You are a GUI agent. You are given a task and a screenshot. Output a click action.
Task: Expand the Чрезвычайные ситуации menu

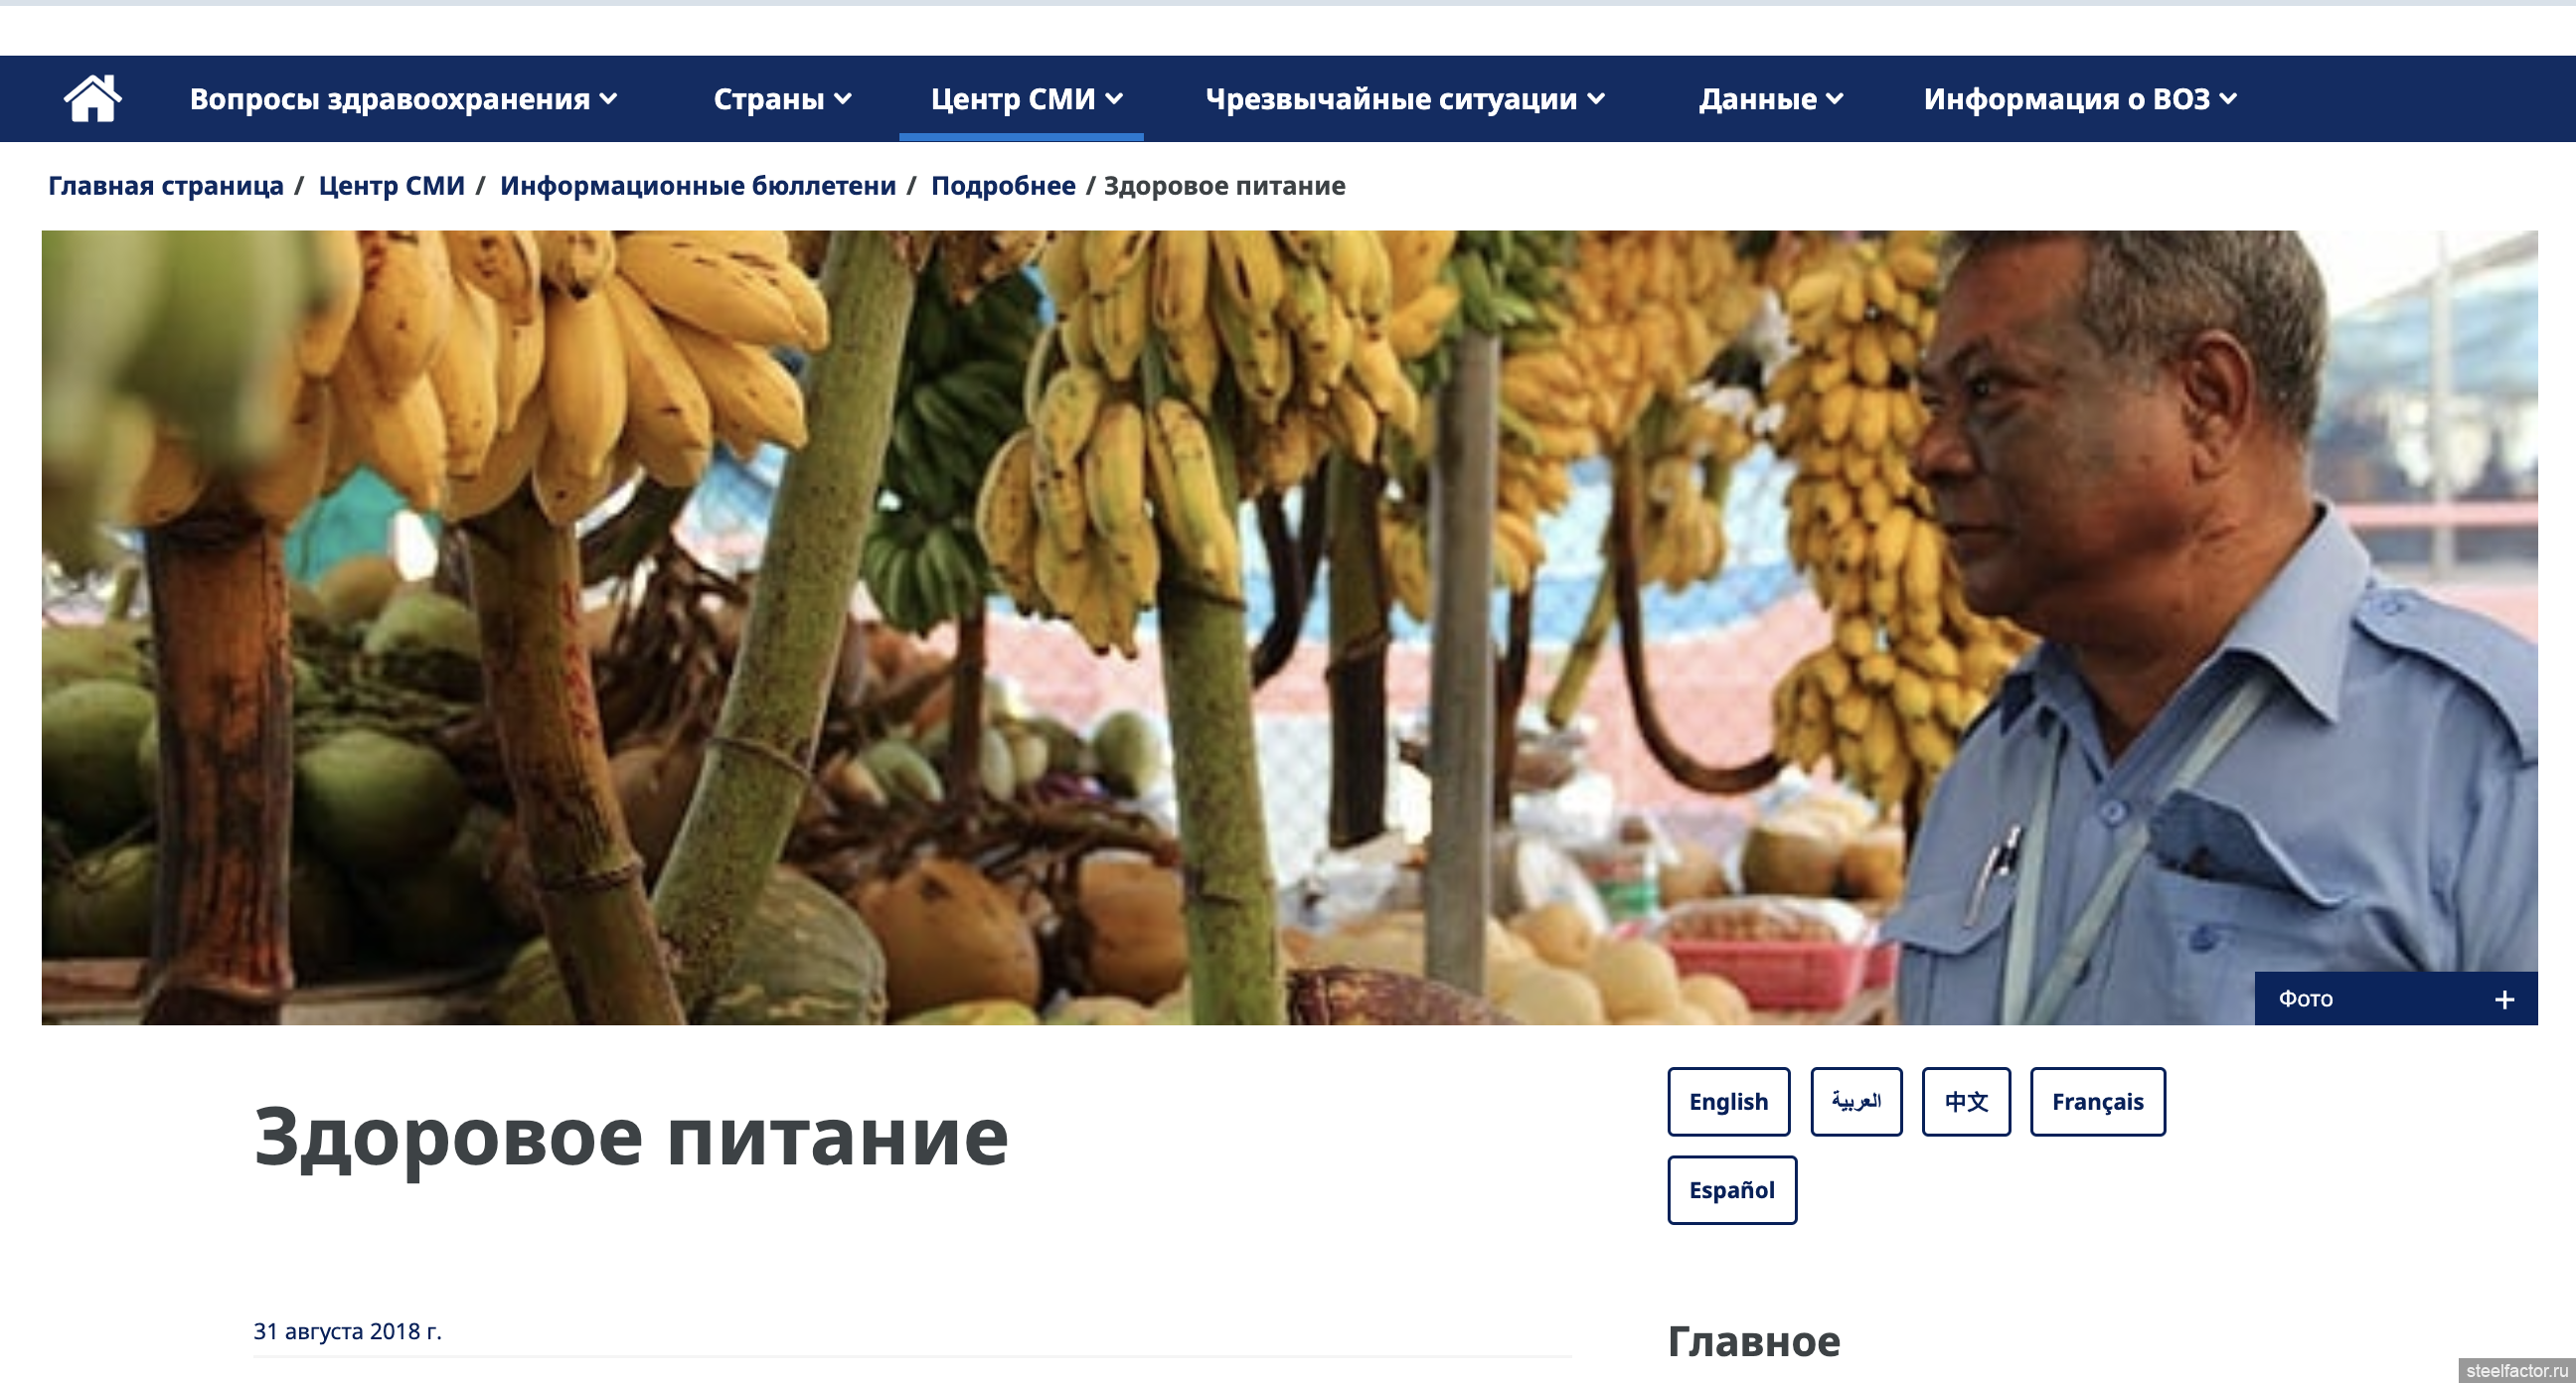click(1405, 99)
